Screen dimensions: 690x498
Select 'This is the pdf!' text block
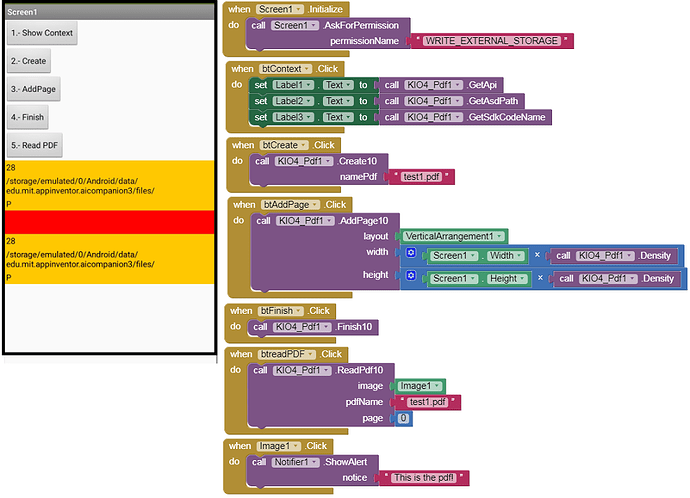[x=424, y=478]
